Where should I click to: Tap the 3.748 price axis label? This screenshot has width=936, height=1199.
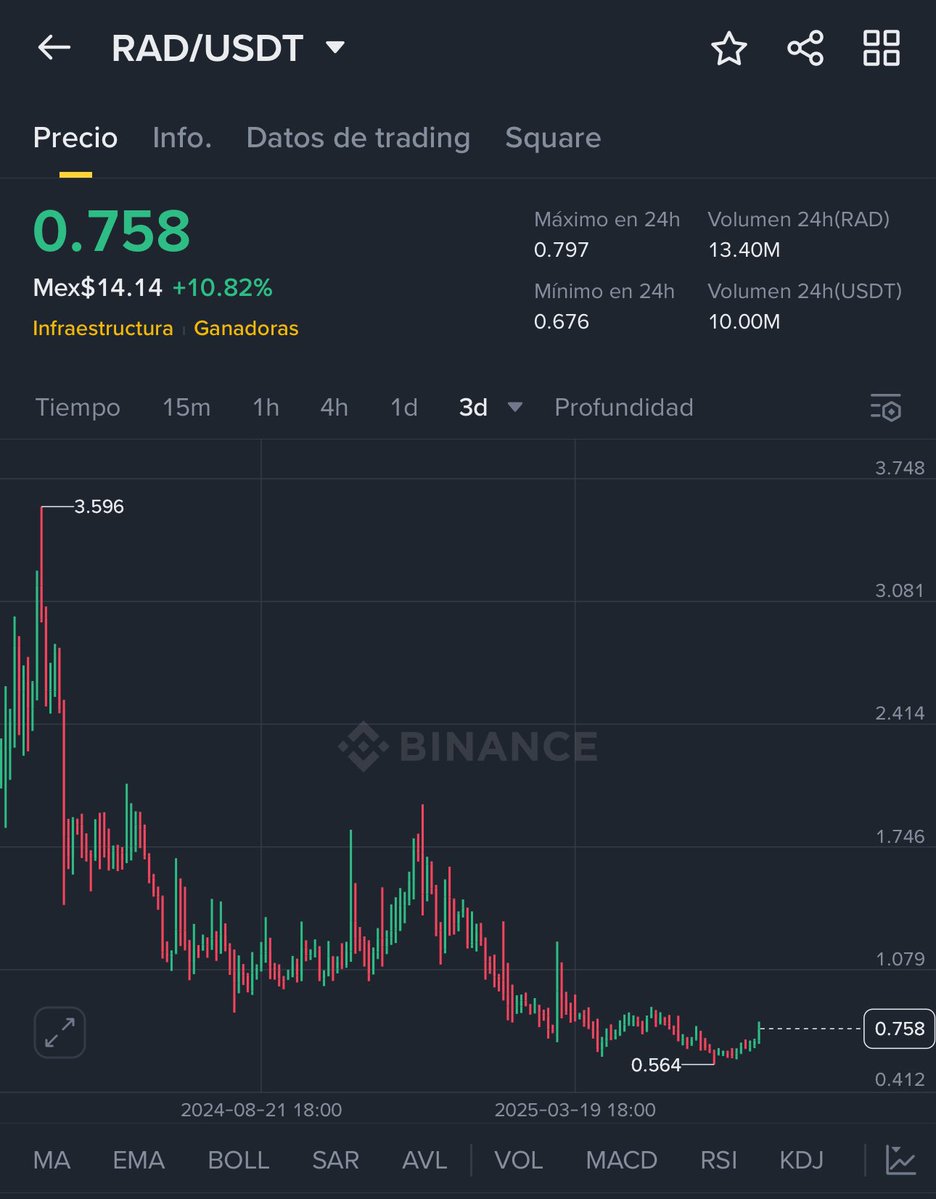(x=899, y=467)
